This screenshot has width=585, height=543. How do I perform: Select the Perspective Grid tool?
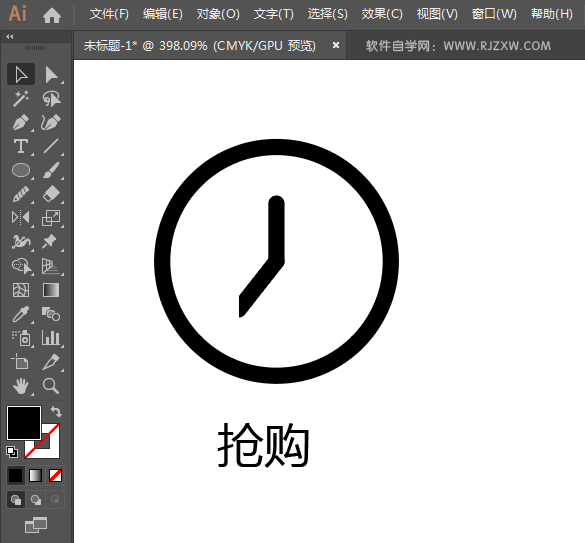coord(51,266)
